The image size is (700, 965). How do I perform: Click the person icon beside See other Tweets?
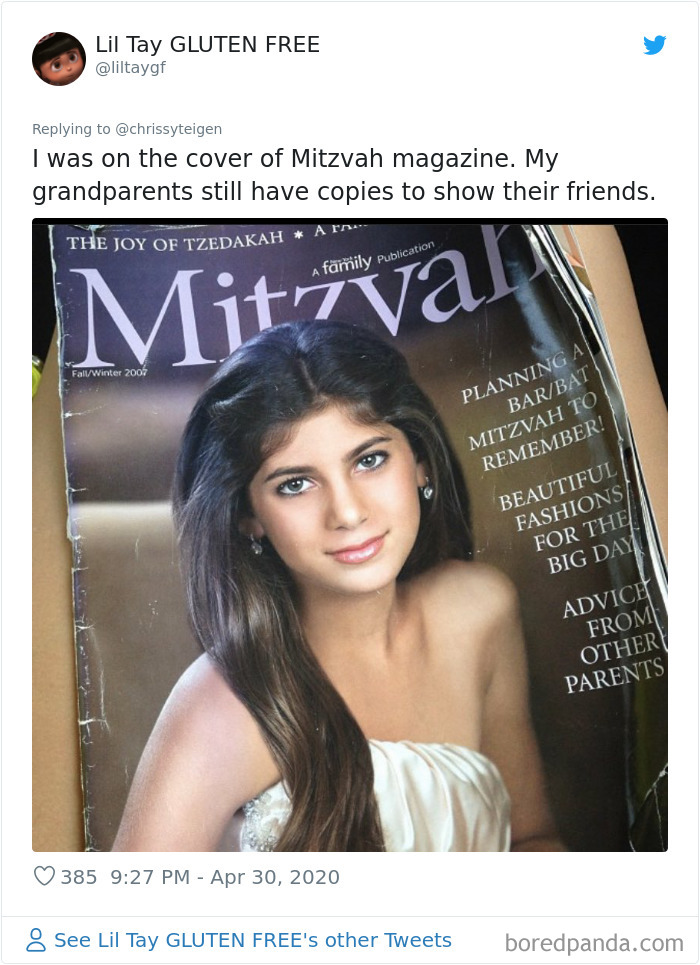tap(36, 940)
